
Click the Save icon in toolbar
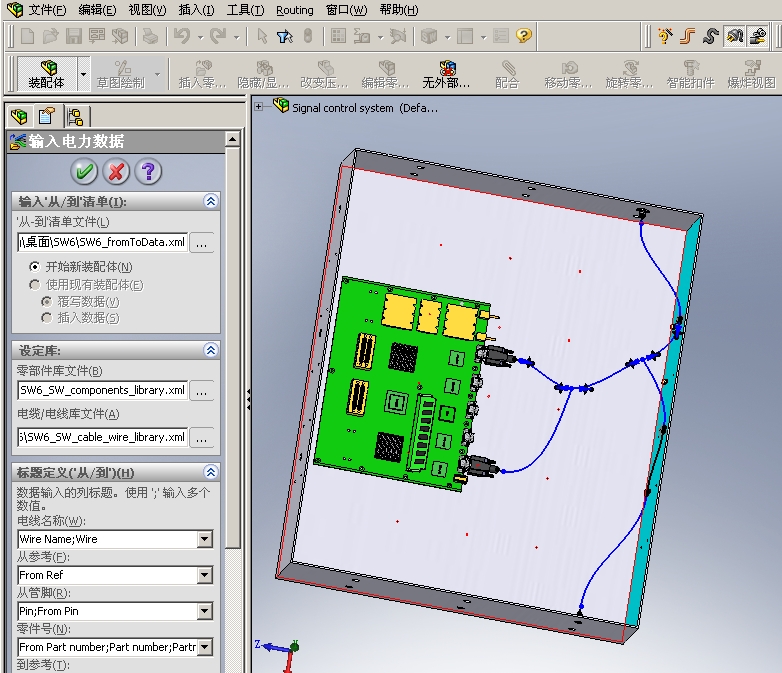[74, 36]
